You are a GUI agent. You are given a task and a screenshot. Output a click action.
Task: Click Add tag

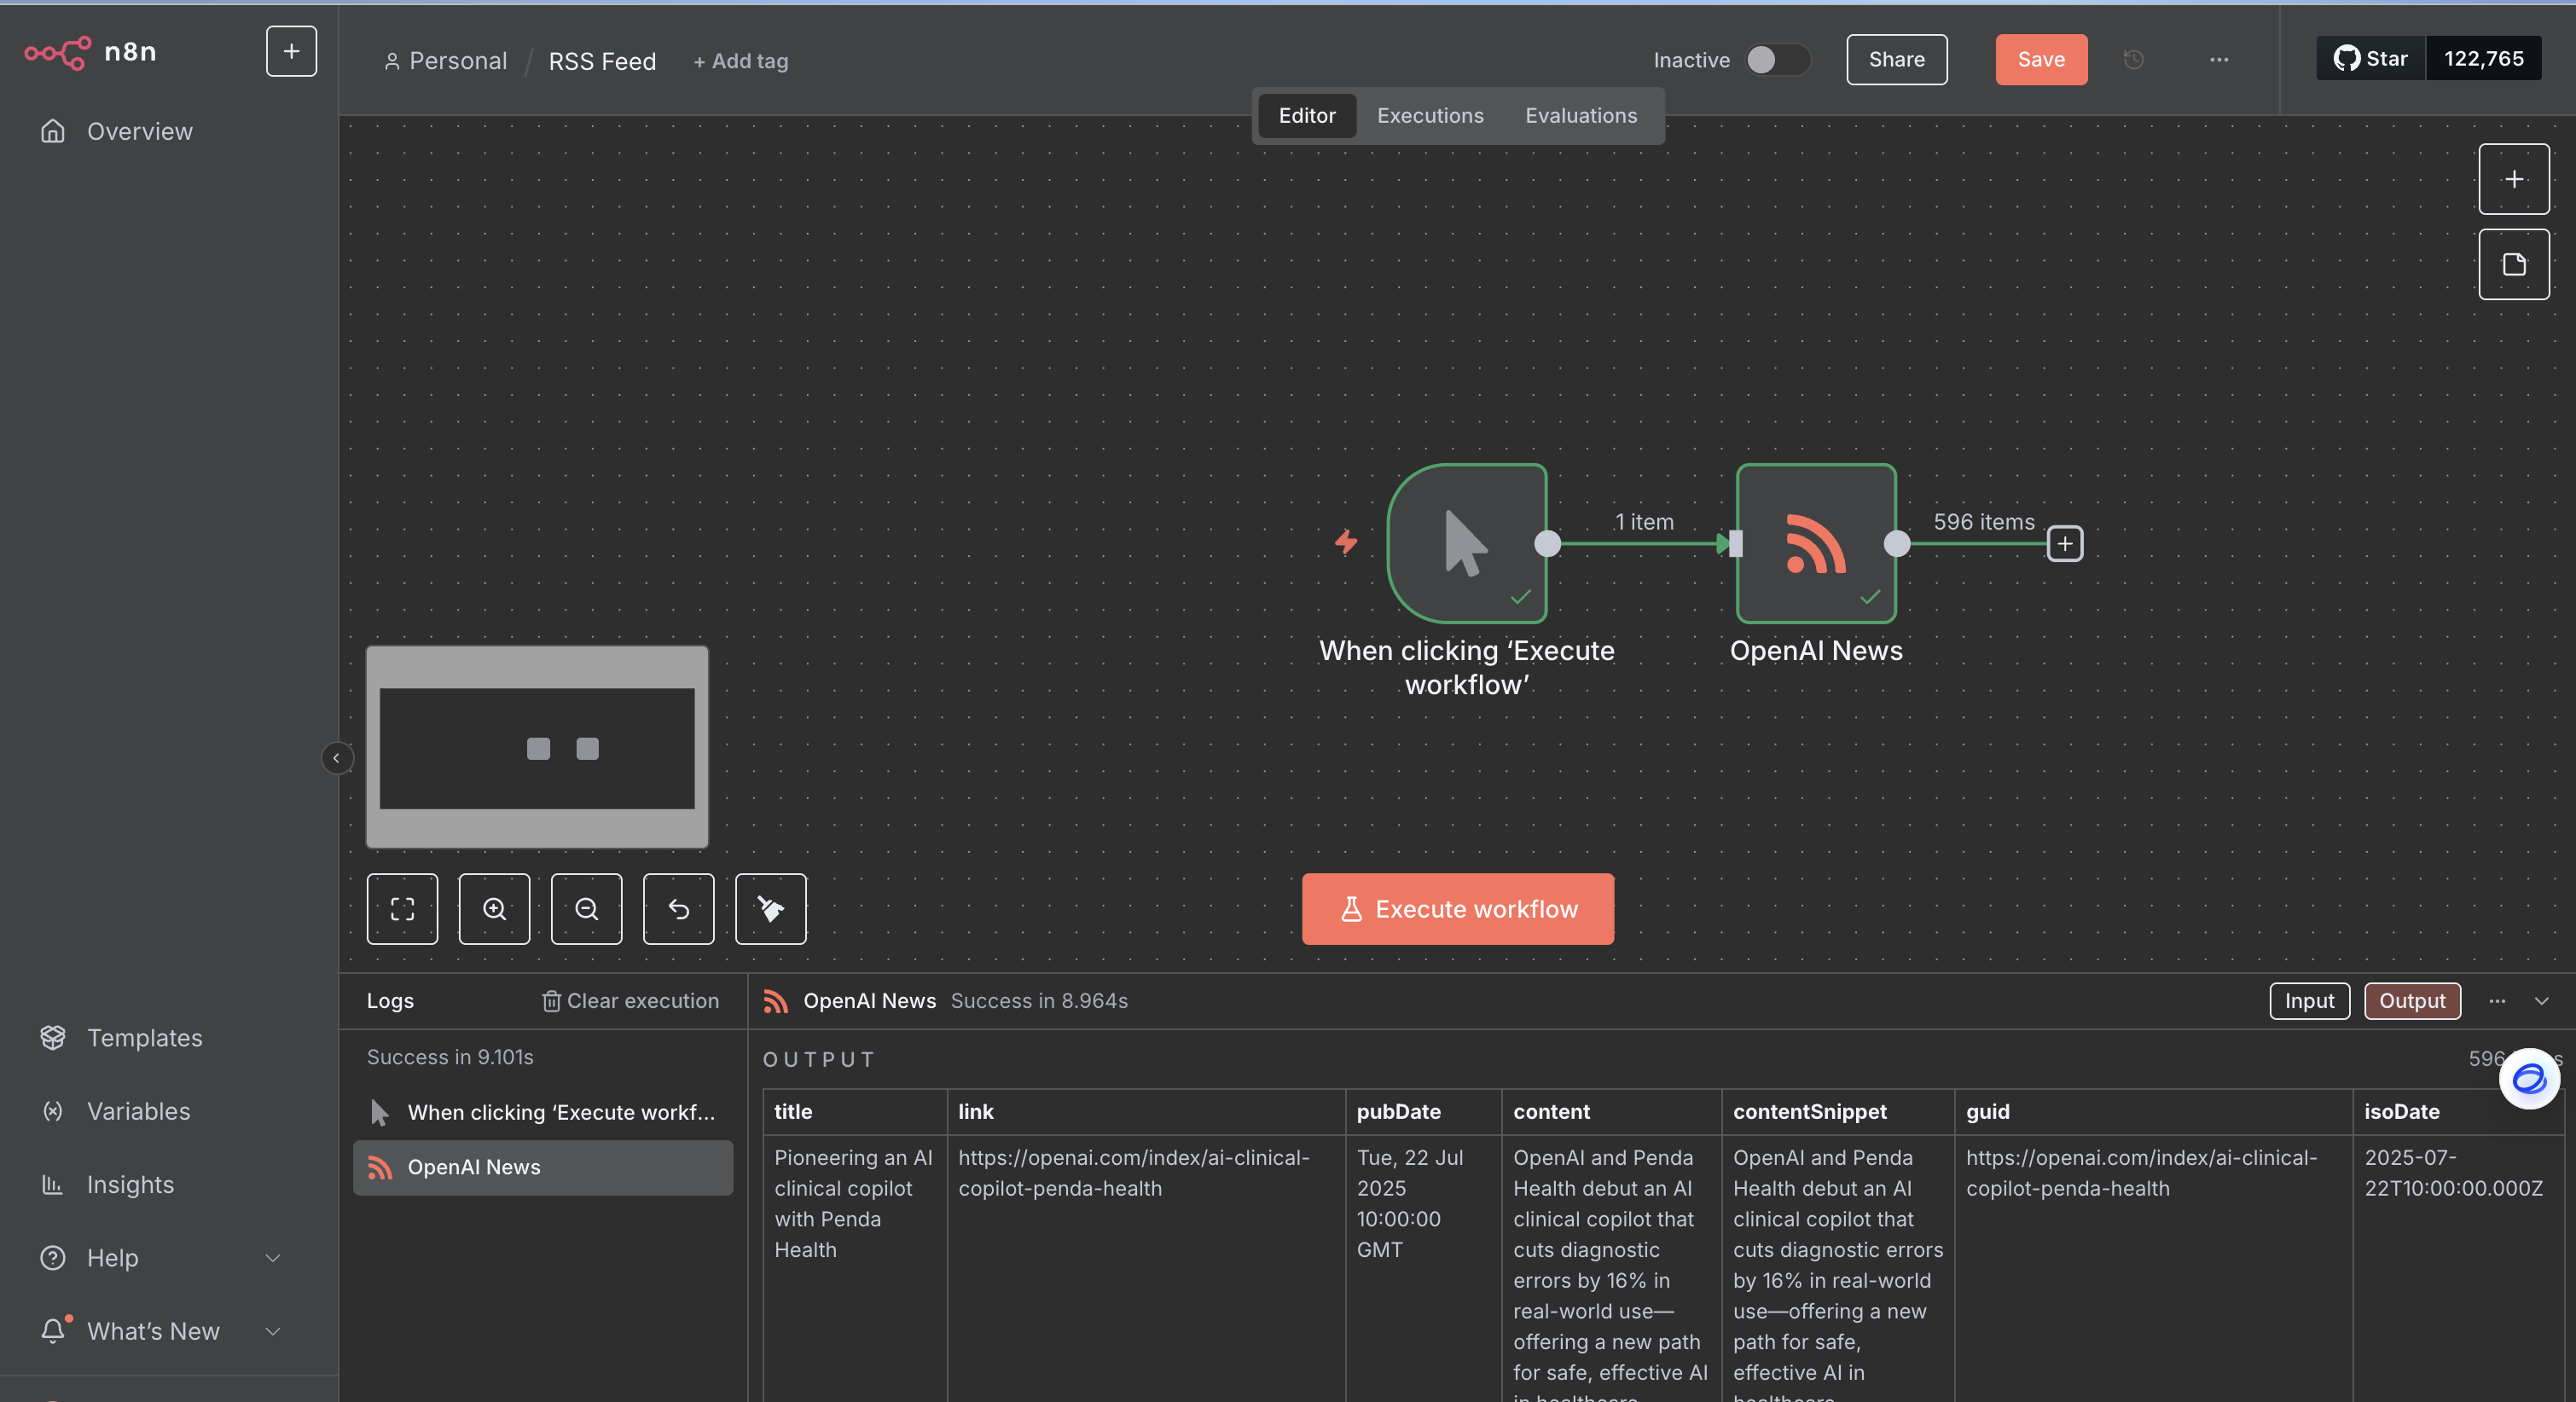tap(741, 61)
